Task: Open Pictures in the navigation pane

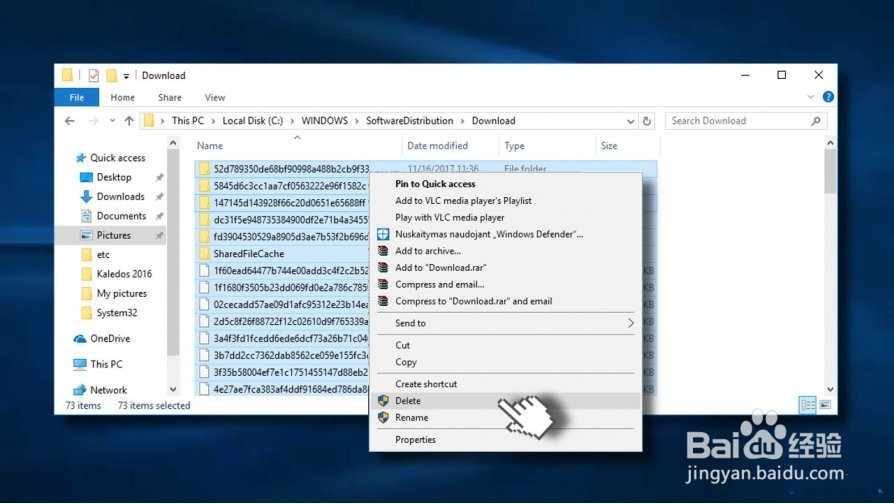Action: click(113, 235)
